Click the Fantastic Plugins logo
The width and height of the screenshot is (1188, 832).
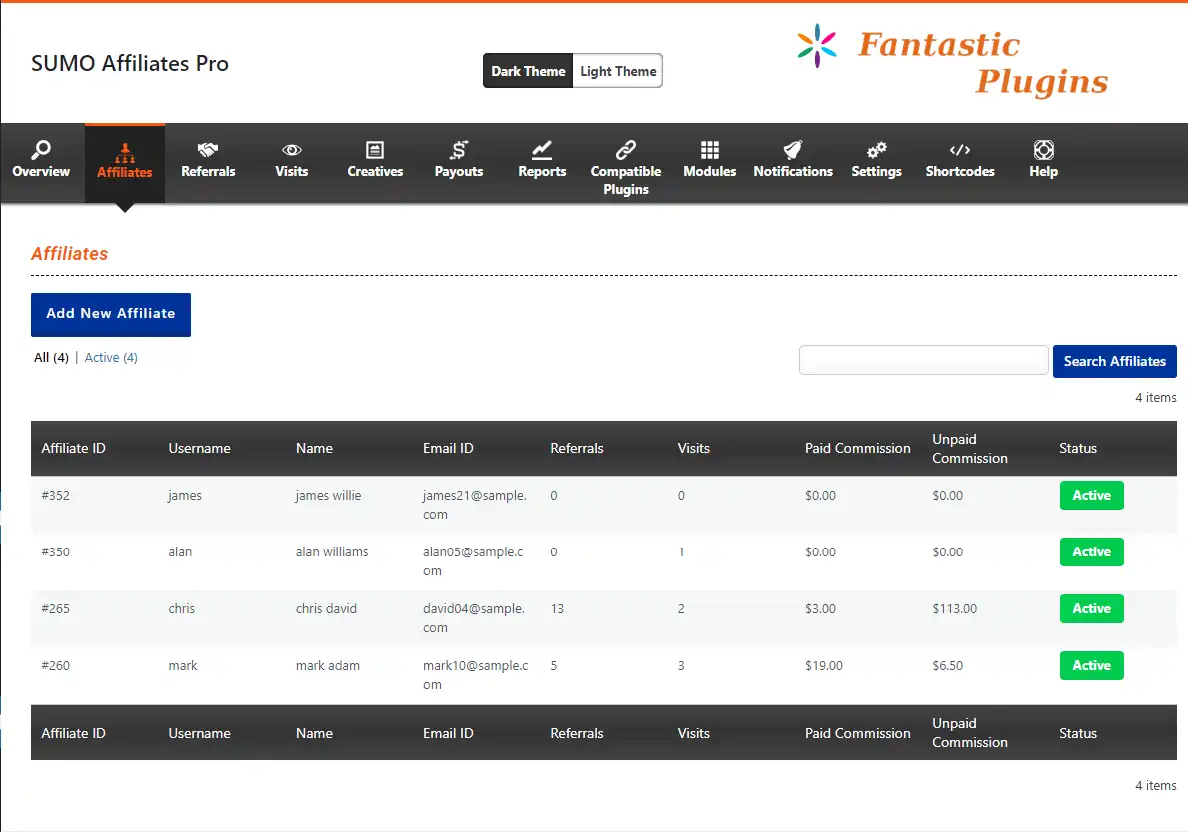(x=952, y=61)
